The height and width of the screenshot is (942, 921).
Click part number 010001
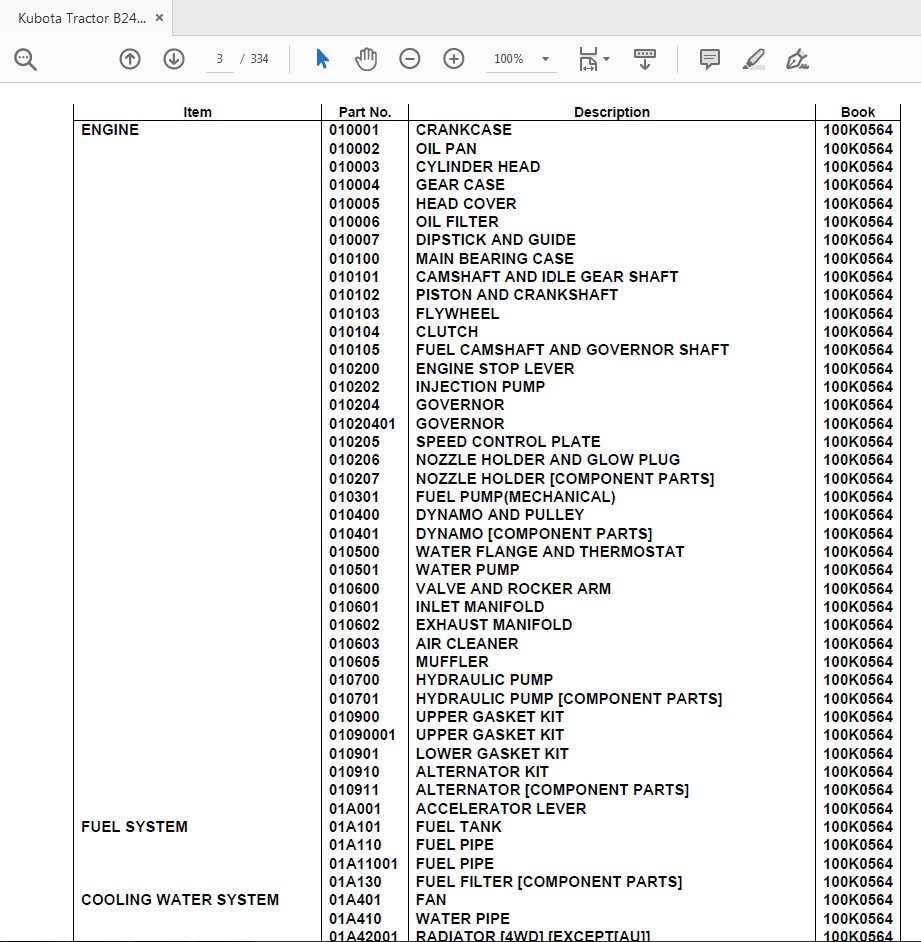354,130
